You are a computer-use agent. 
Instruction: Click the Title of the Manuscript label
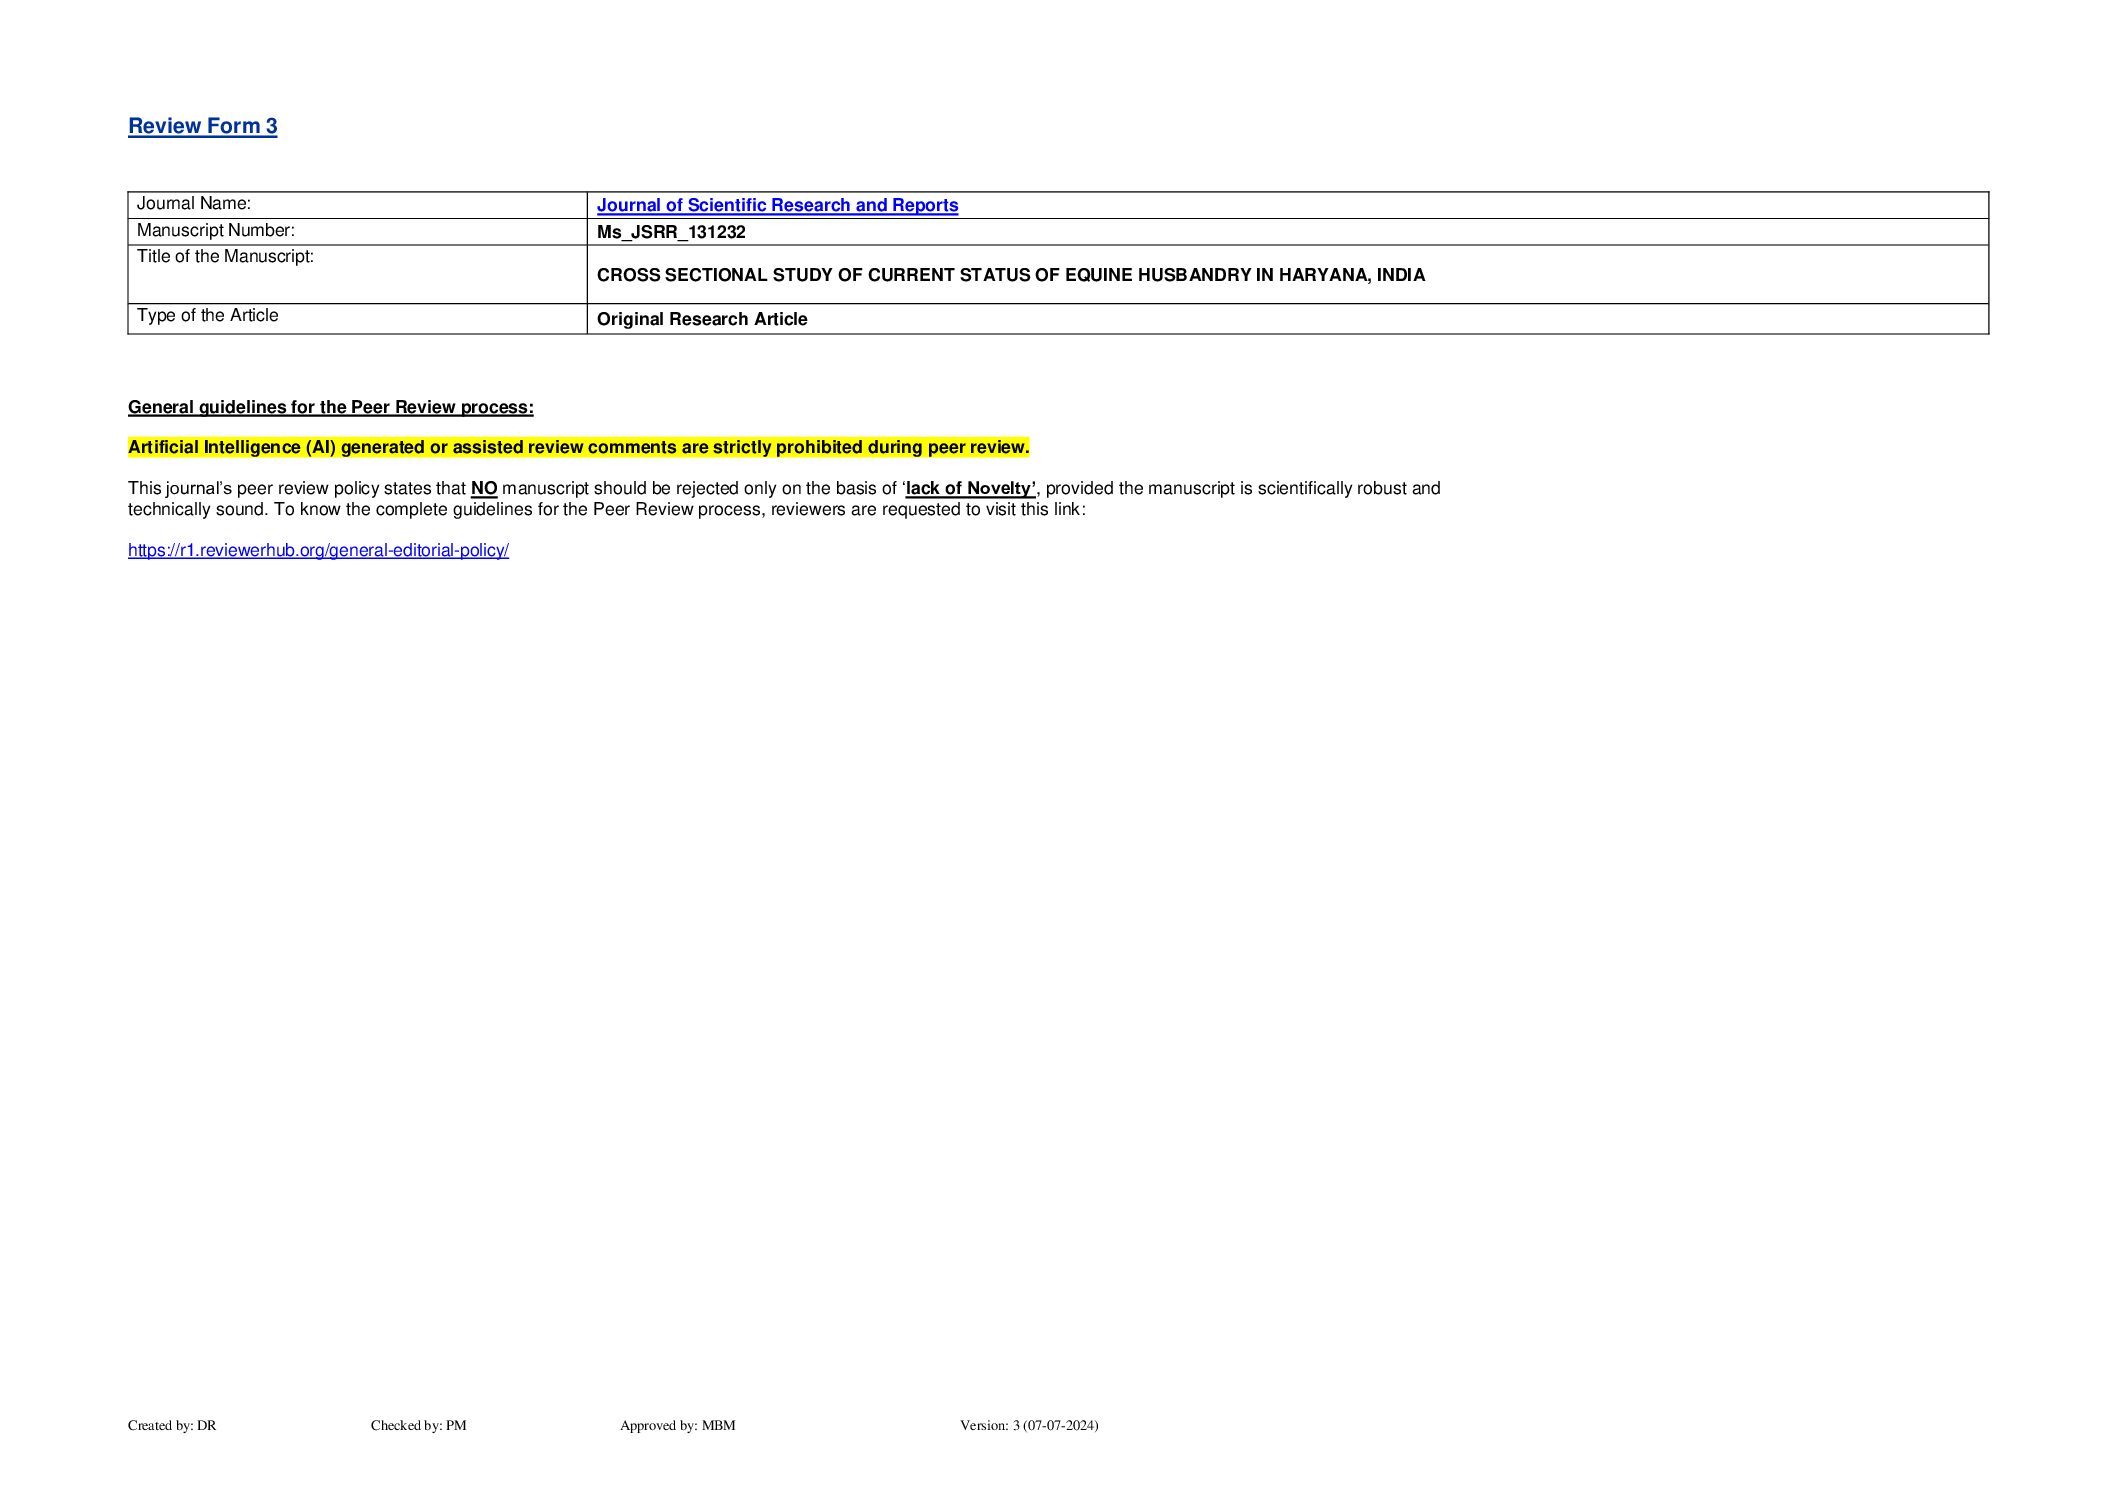pyautogui.click(x=225, y=257)
